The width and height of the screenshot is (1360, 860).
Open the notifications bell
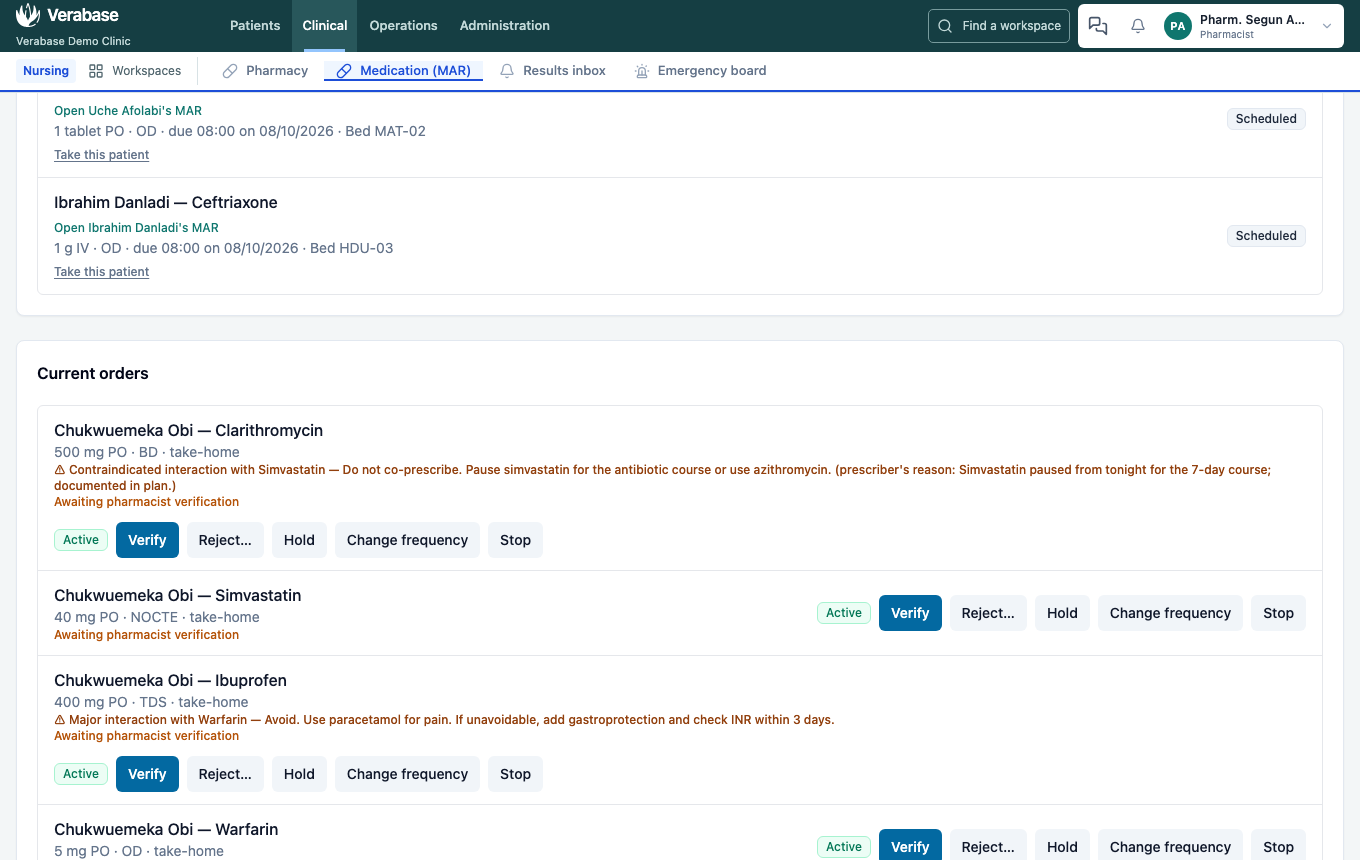click(1138, 26)
